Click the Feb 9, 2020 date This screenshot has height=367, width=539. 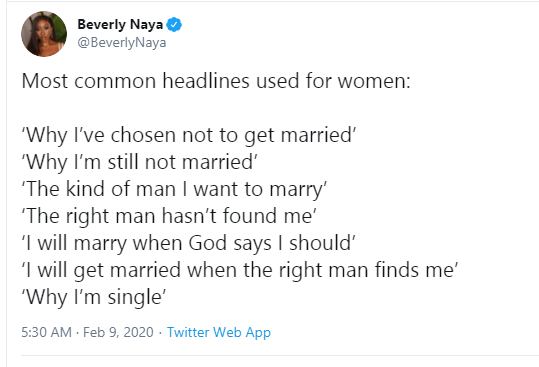[x=118, y=332]
